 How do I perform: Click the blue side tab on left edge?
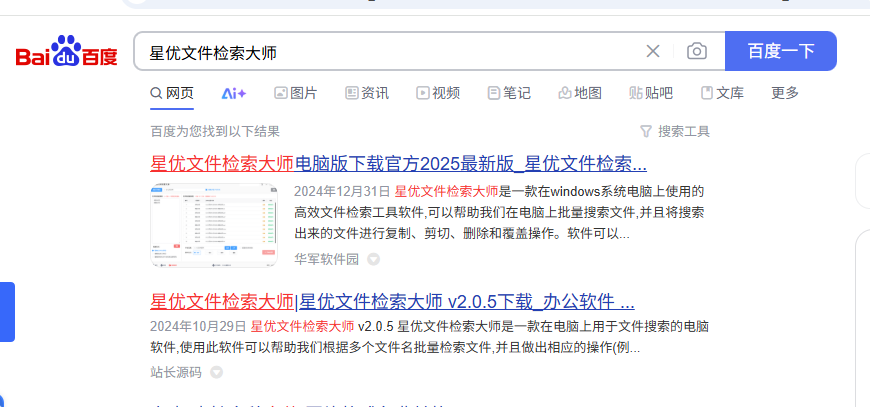tap(7, 312)
